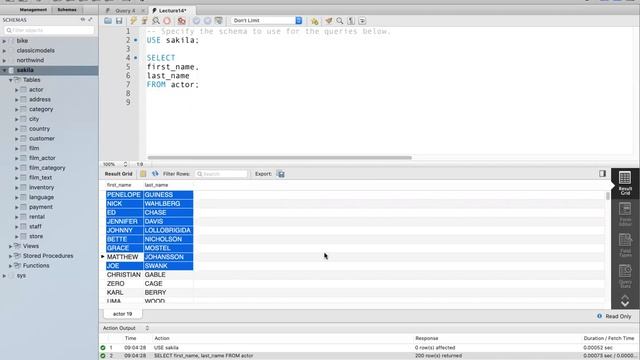Select the Functions node
The width and height of the screenshot is (640, 360).
(x=36, y=266)
